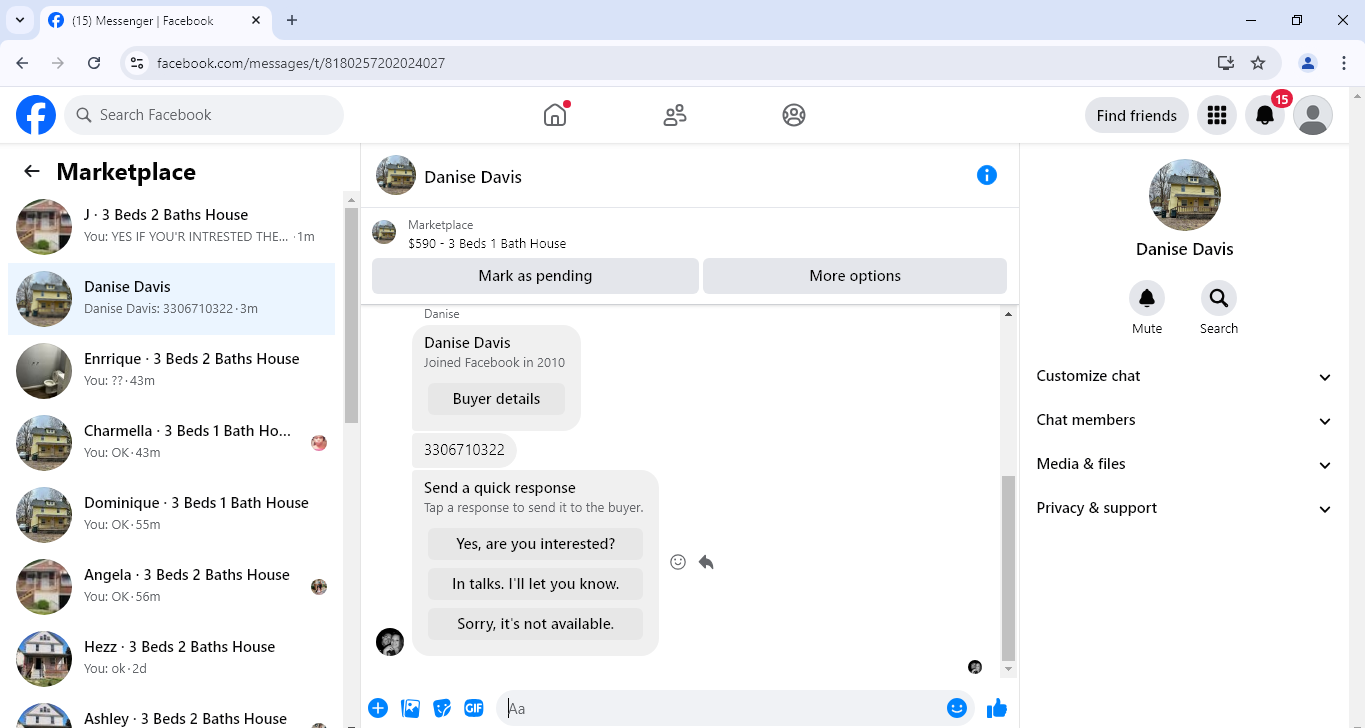Focus the Aa message input box
Image resolution: width=1365 pixels, height=728 pixels.
(x=722, y=709)
